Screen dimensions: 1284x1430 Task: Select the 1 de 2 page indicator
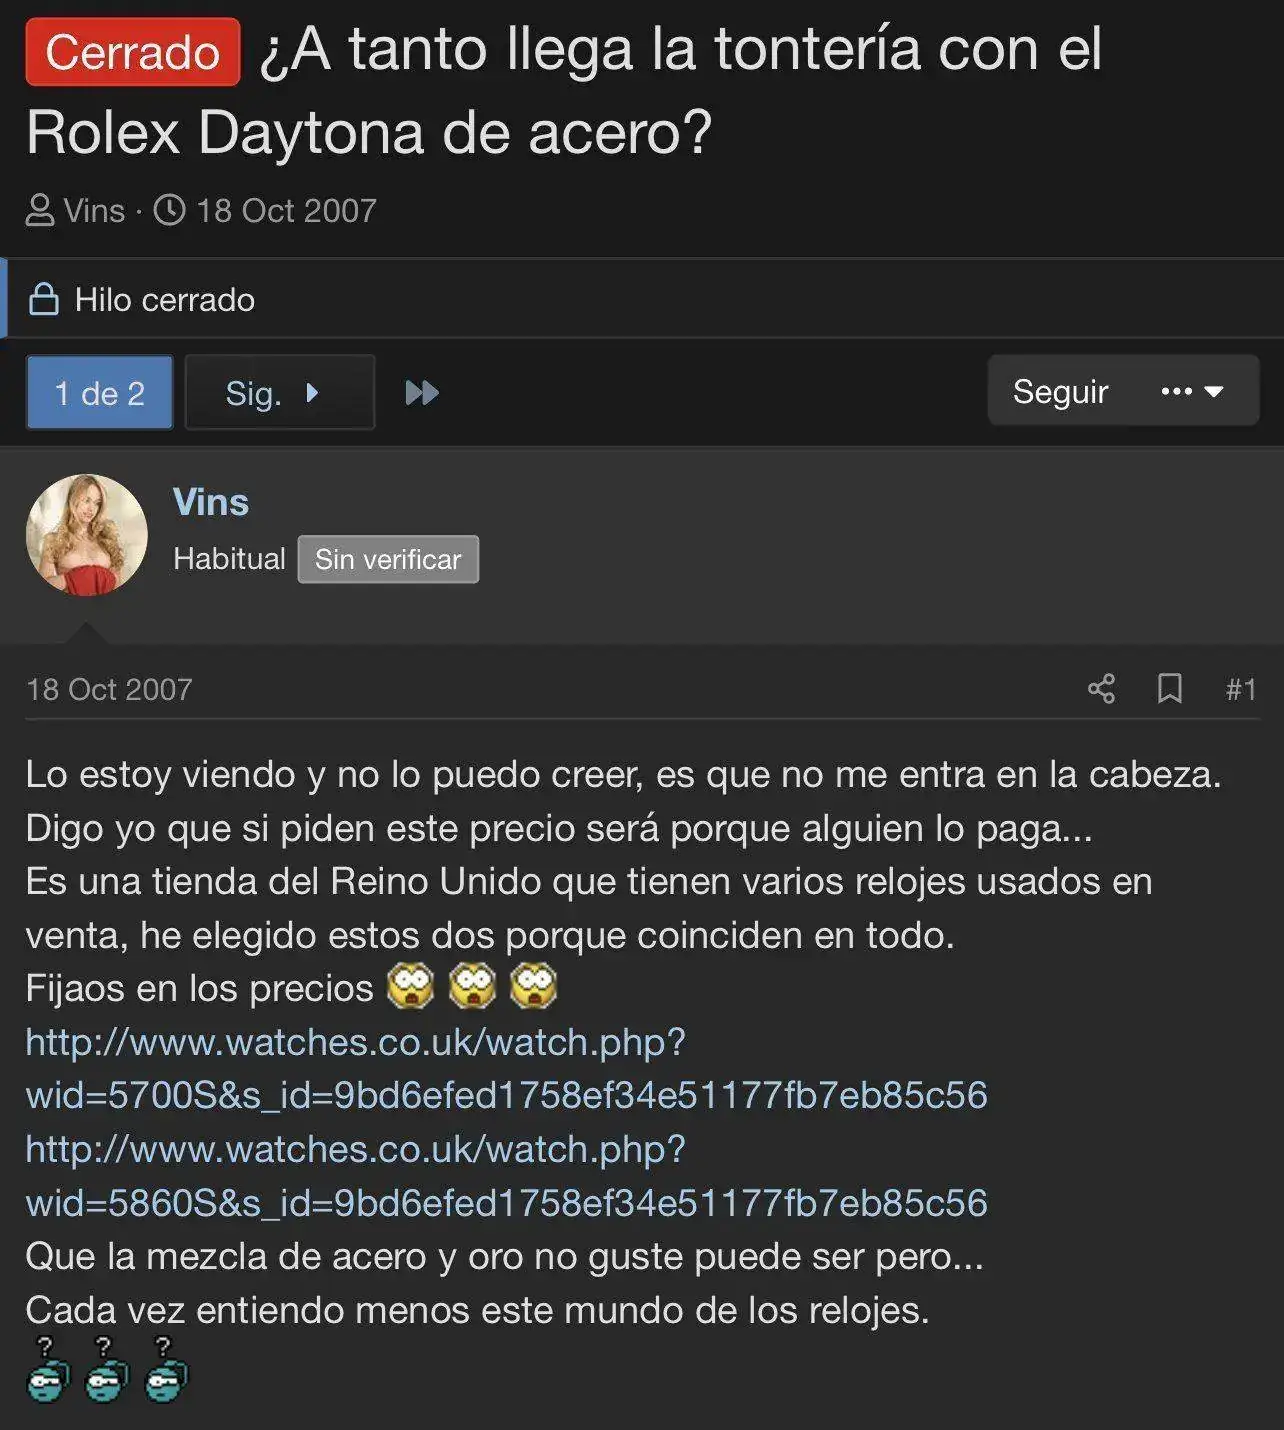coord(99,392)
